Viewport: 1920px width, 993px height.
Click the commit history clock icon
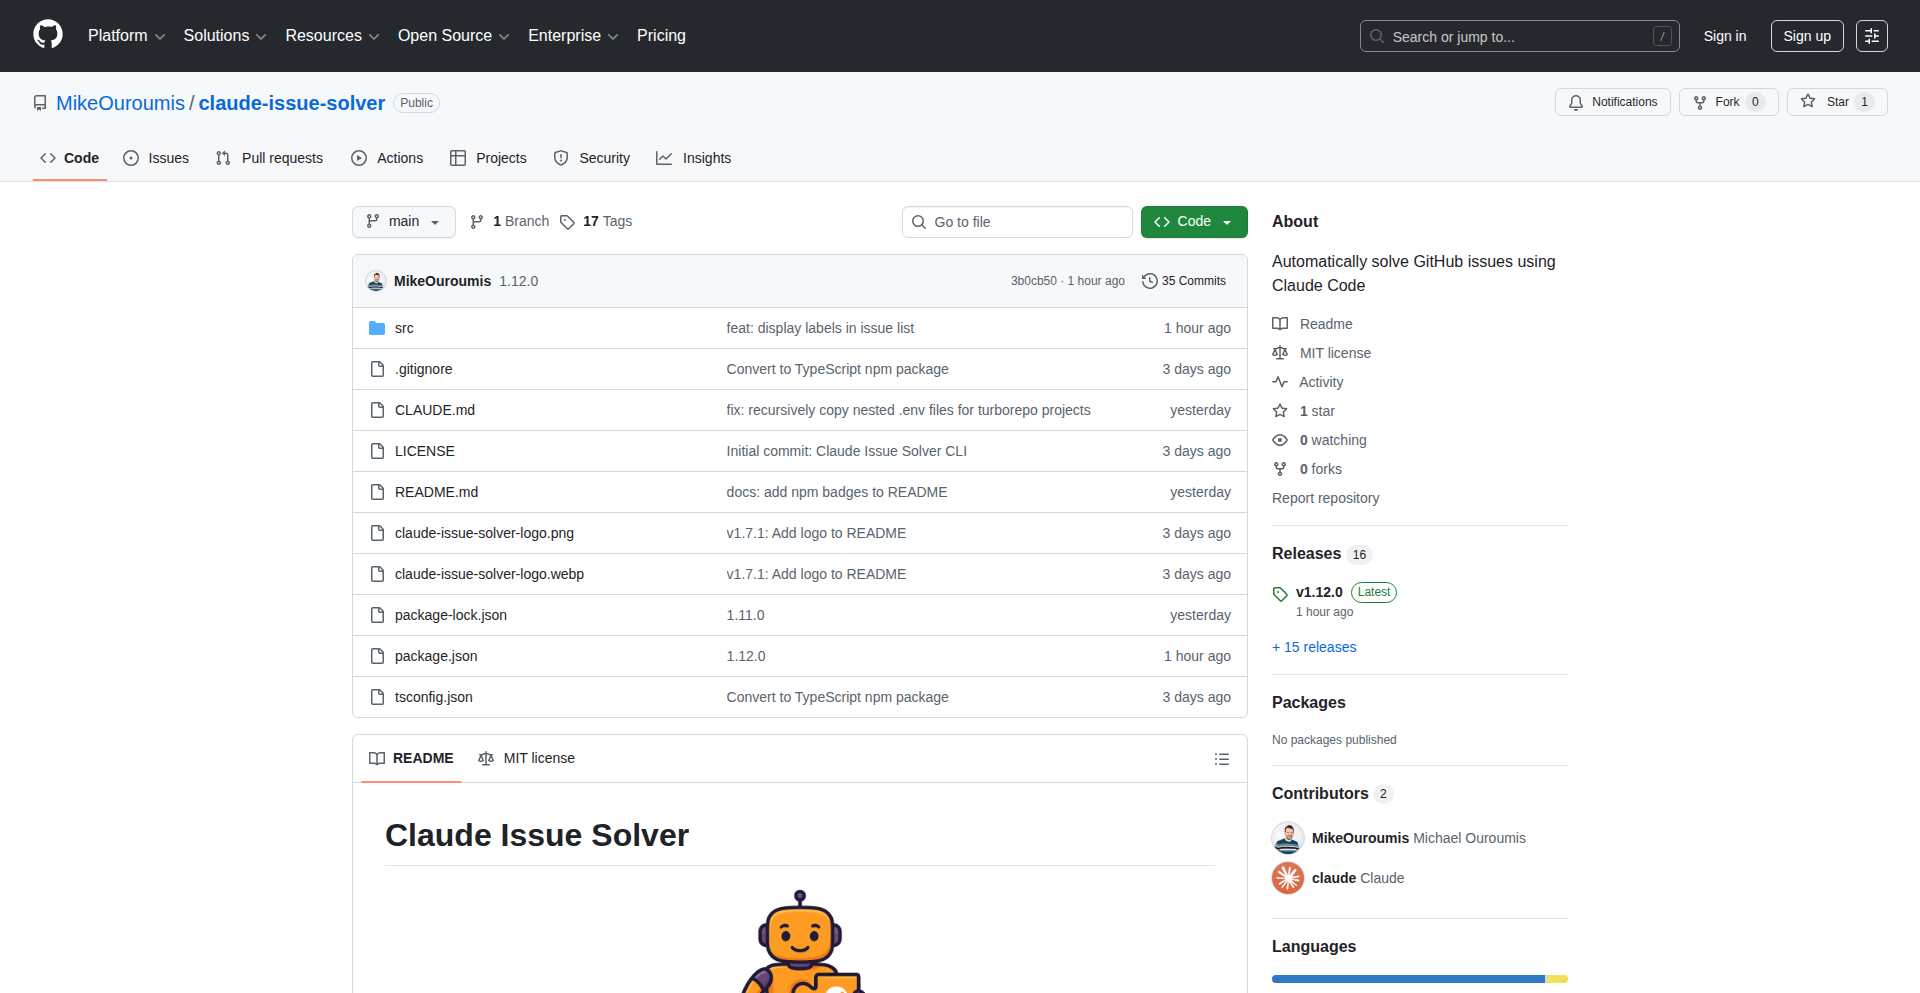click(1148, 281)
